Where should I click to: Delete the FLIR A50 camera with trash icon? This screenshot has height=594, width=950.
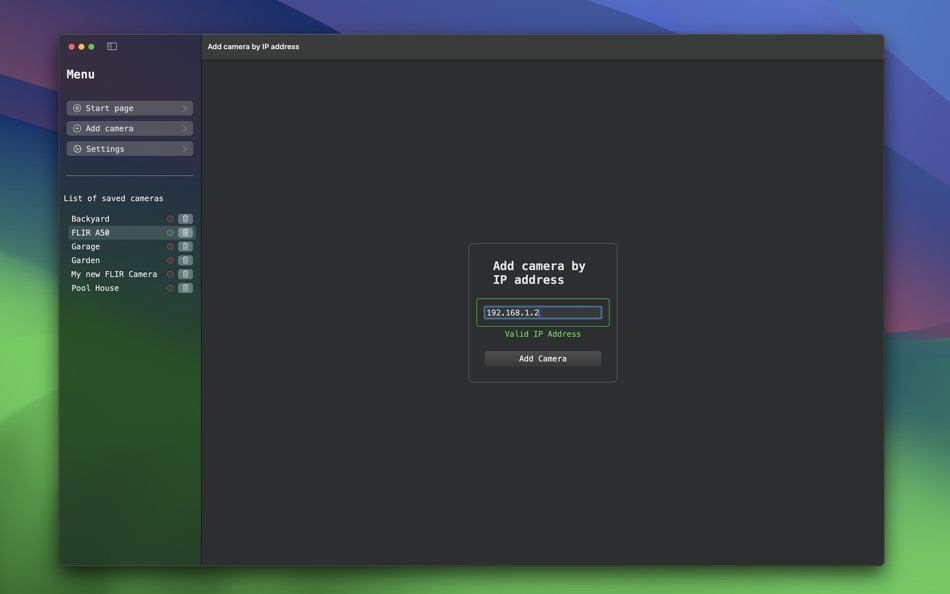pos(185,233)
